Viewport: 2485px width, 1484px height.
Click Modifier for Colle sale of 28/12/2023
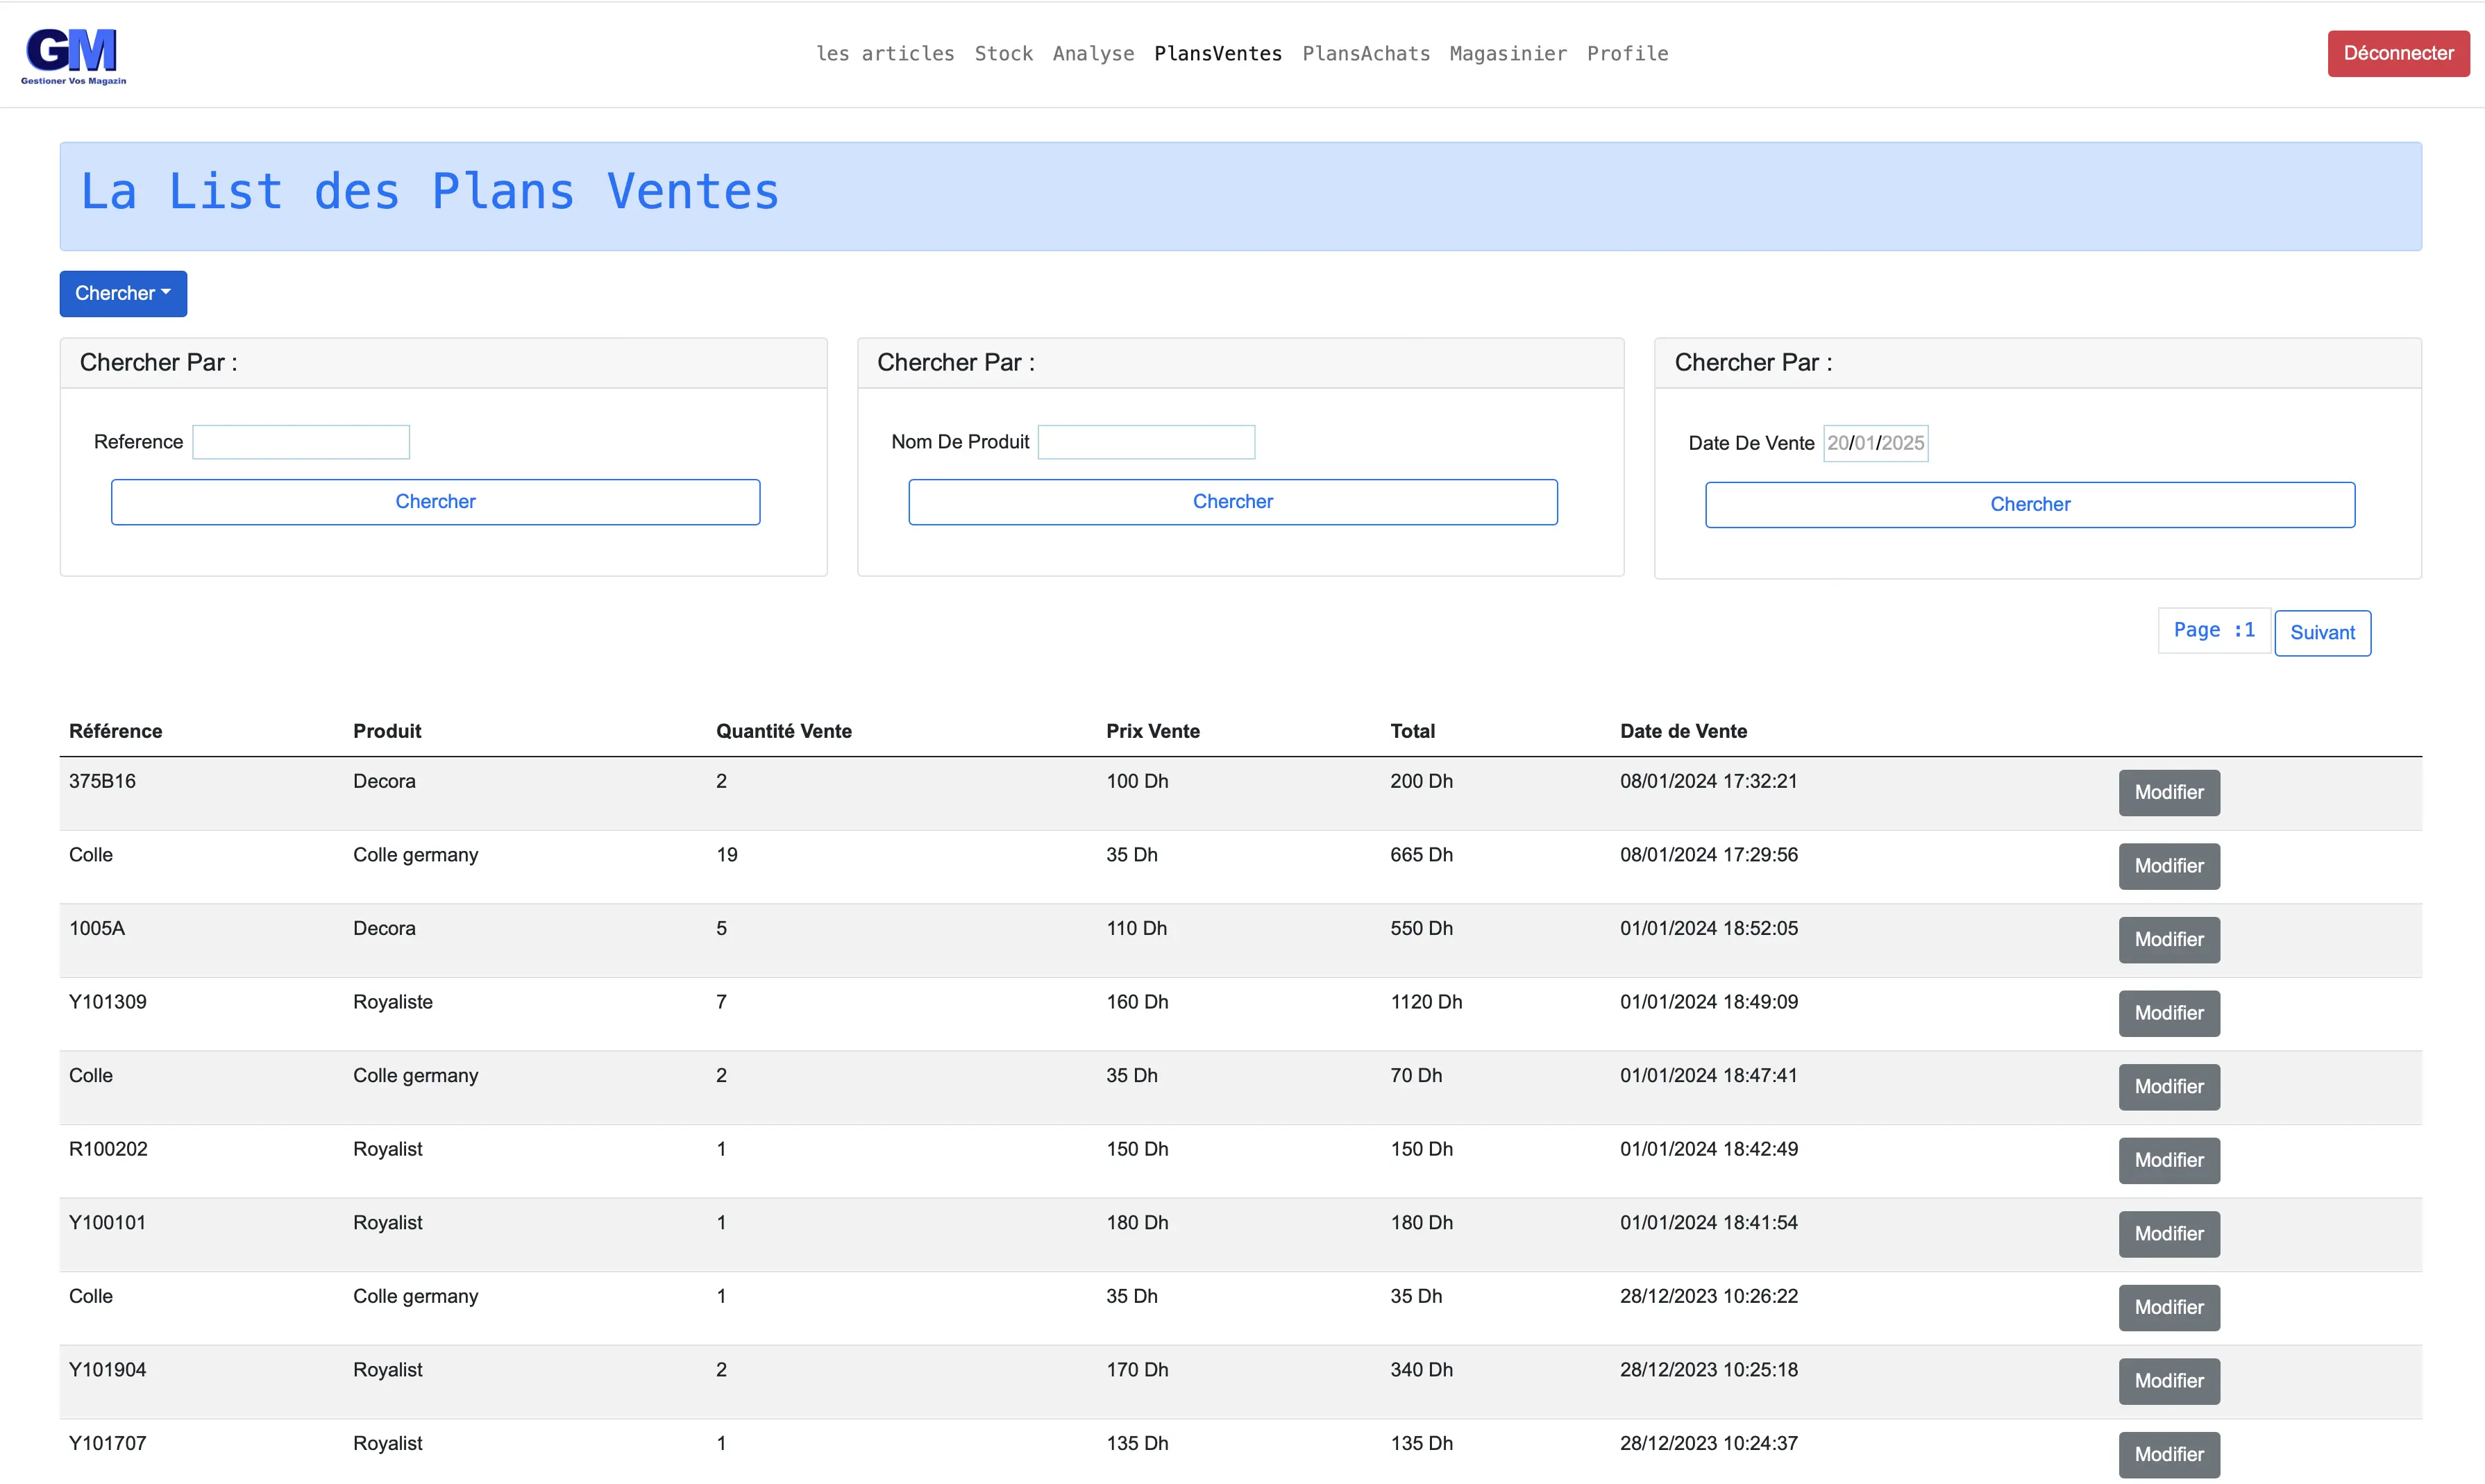tap(2169, 1308)
